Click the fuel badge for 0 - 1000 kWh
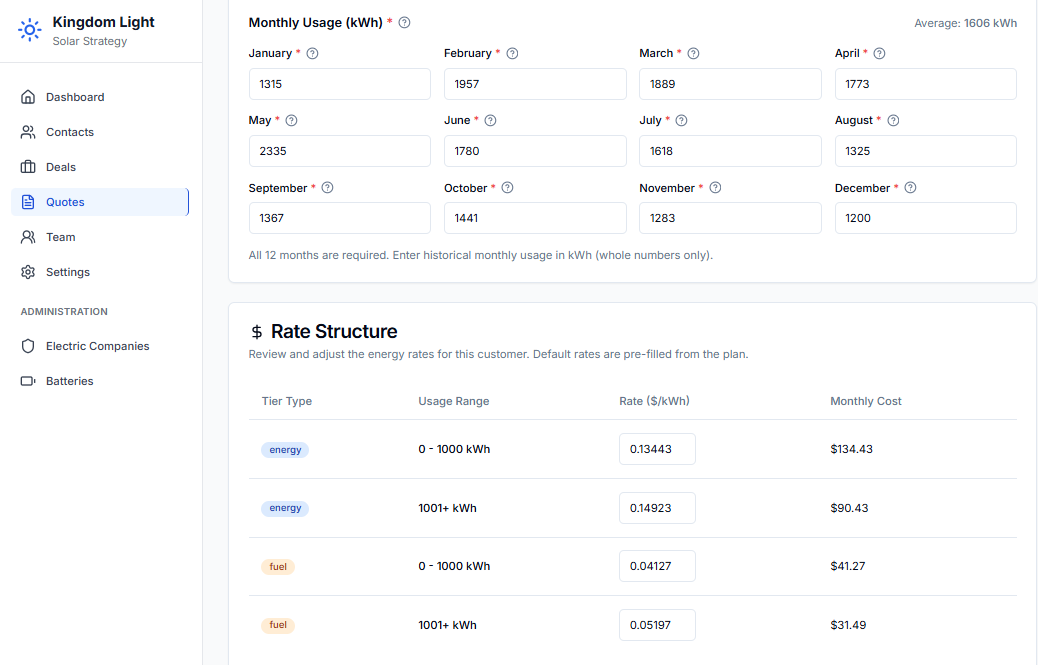1039x665 pixels. [x=278, y=567]
